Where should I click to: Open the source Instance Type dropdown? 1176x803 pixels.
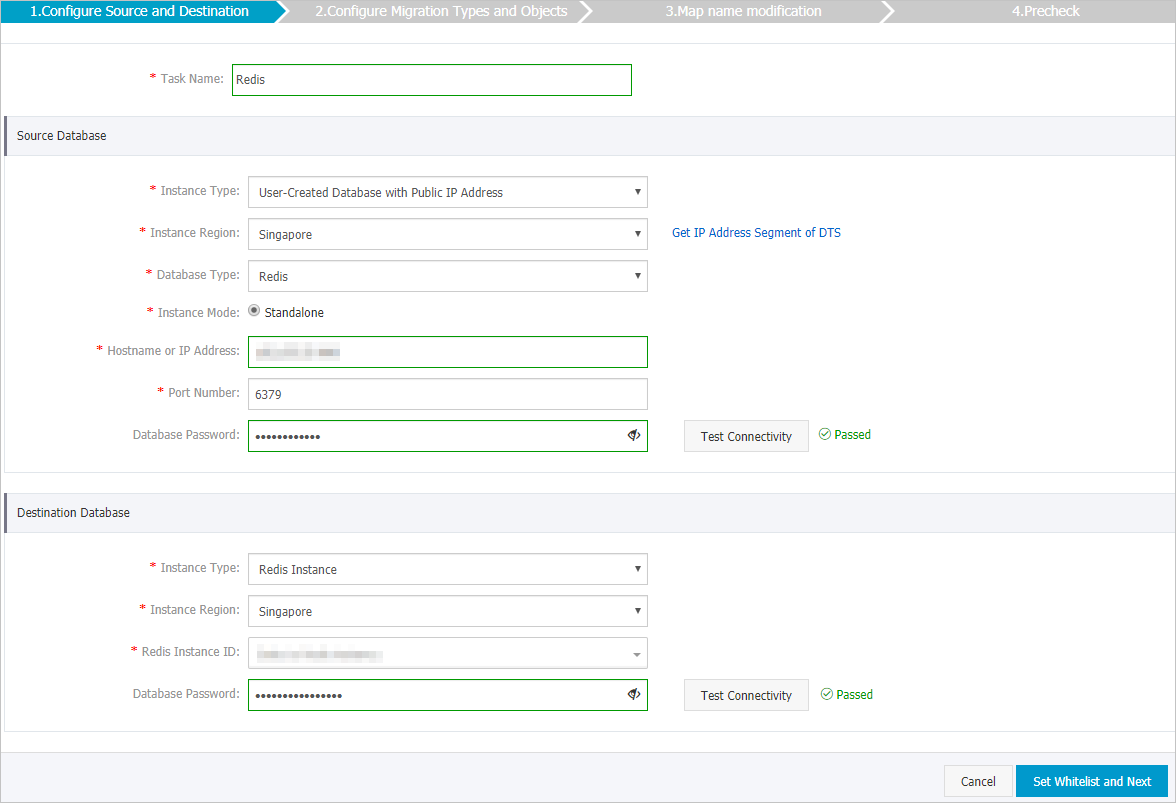coord(637,191)
